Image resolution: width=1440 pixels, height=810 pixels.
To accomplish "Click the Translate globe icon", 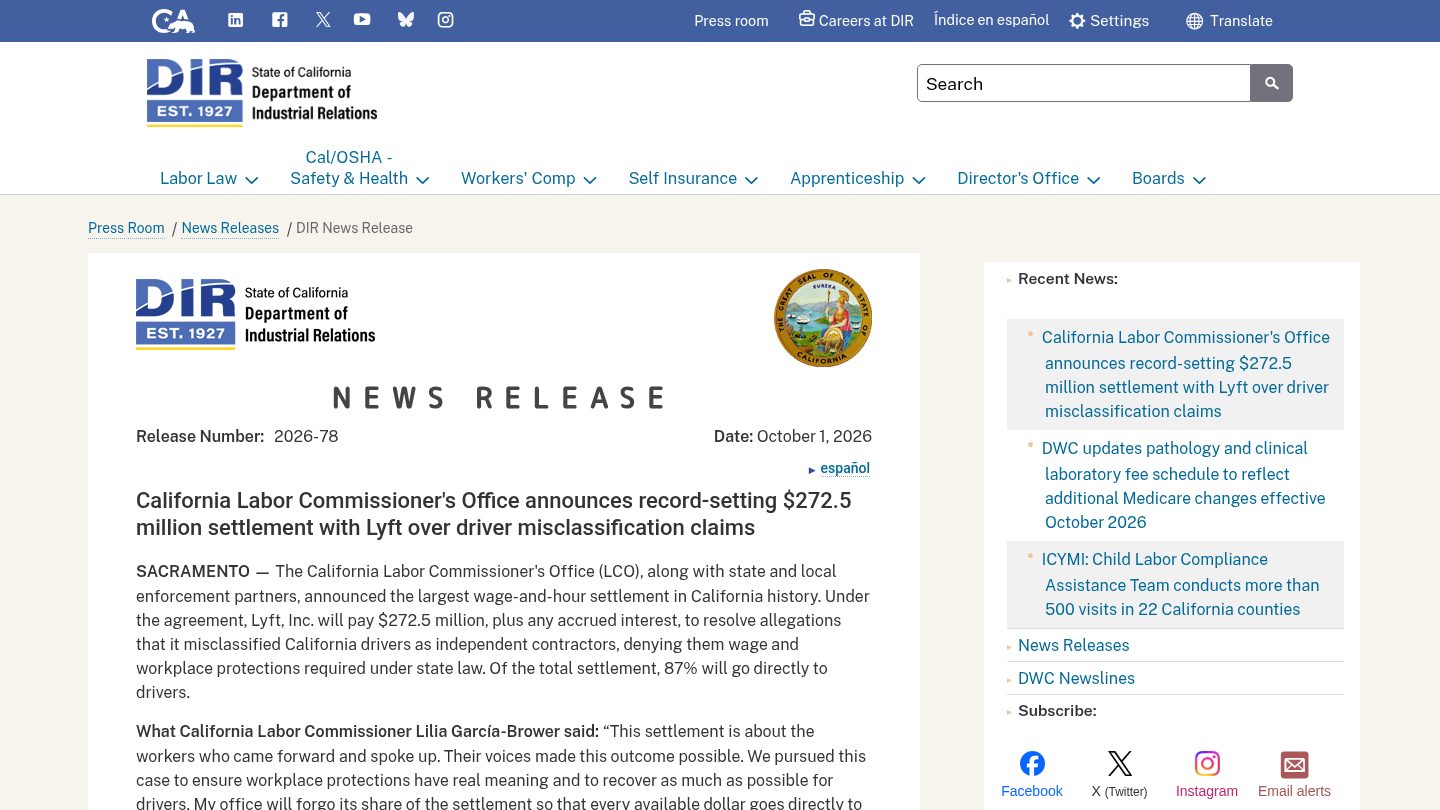I will (x=1194, y=21).
